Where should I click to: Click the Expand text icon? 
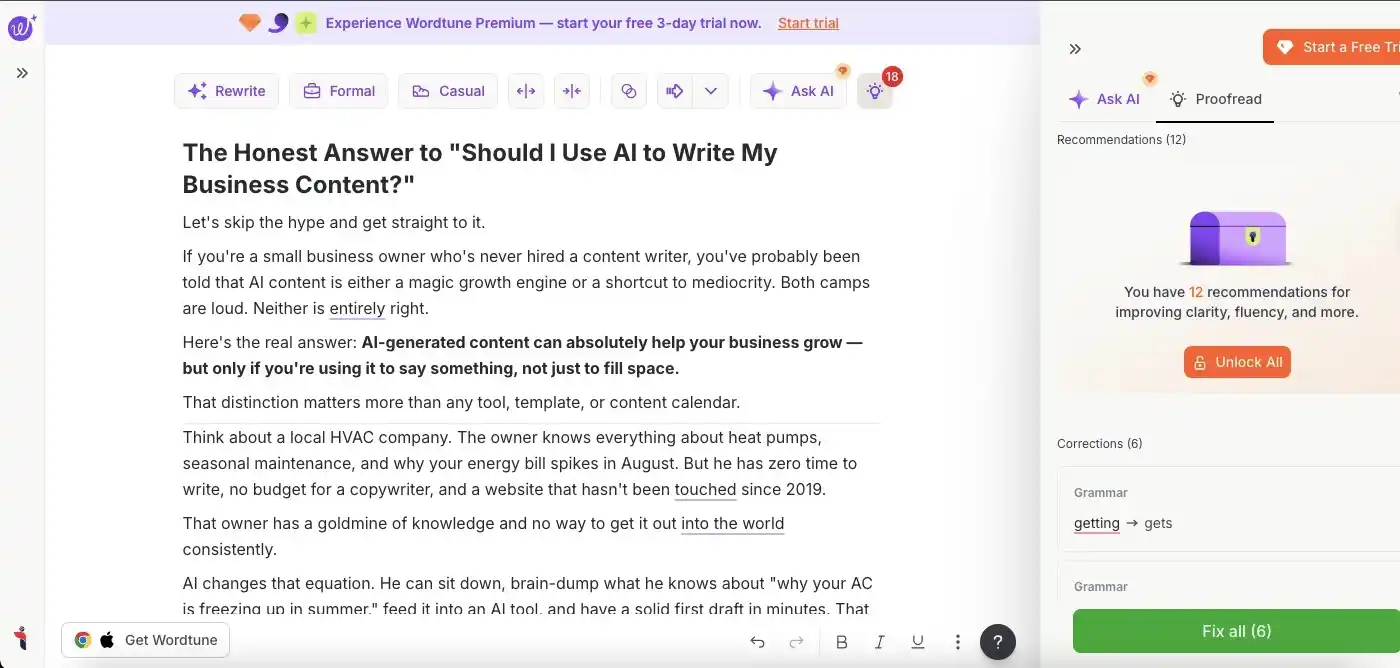pos(526,91)
